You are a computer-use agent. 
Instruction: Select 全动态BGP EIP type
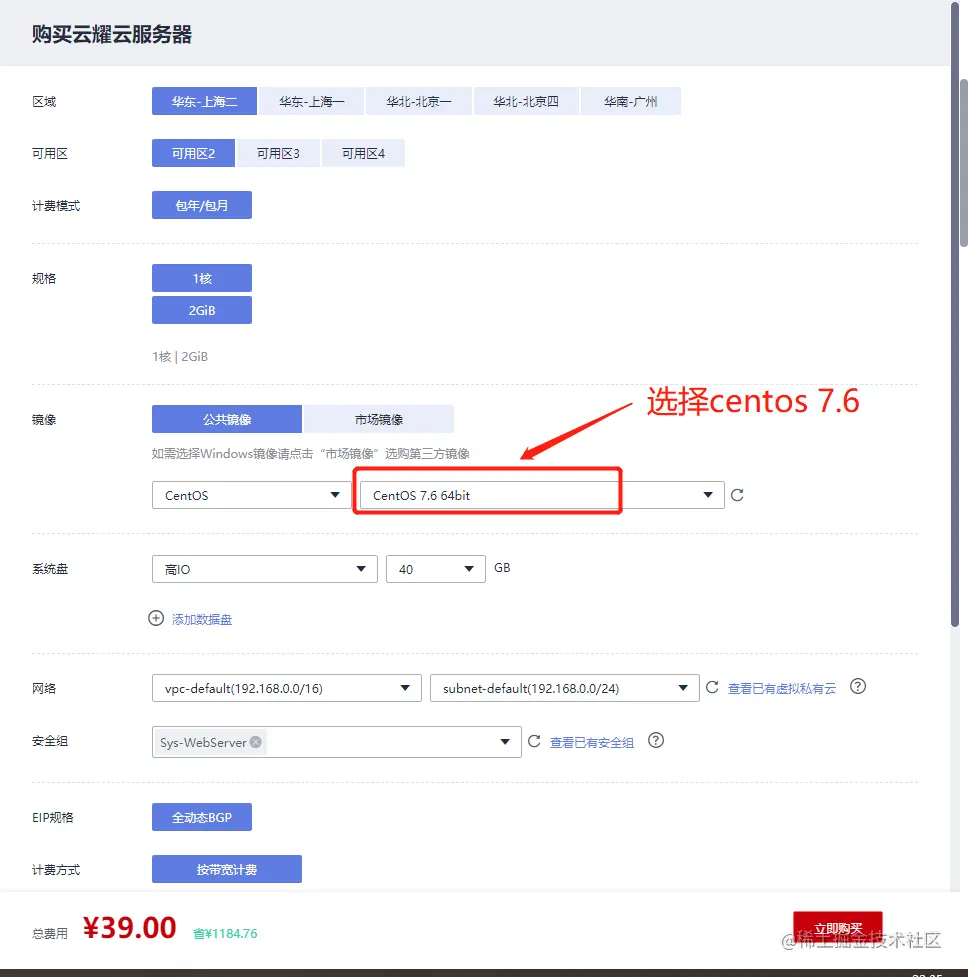point(202,817)
